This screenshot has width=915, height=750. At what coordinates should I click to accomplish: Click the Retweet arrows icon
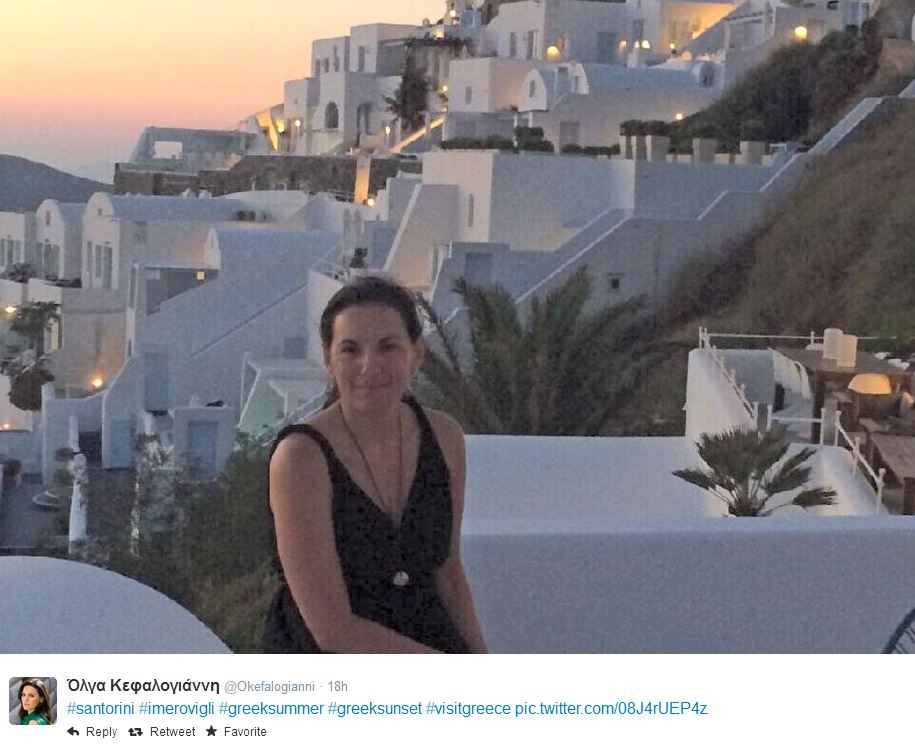point(135,731)
